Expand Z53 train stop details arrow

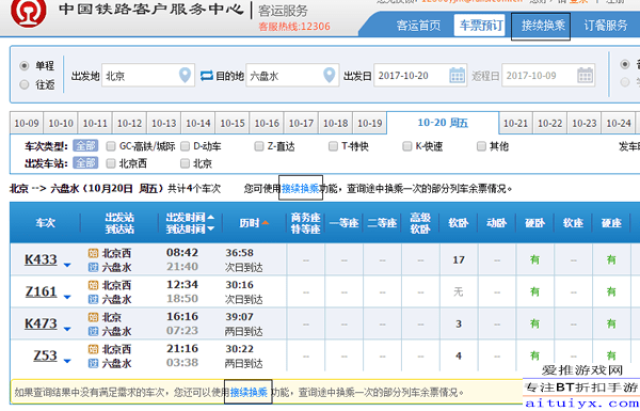pos(67,361)
